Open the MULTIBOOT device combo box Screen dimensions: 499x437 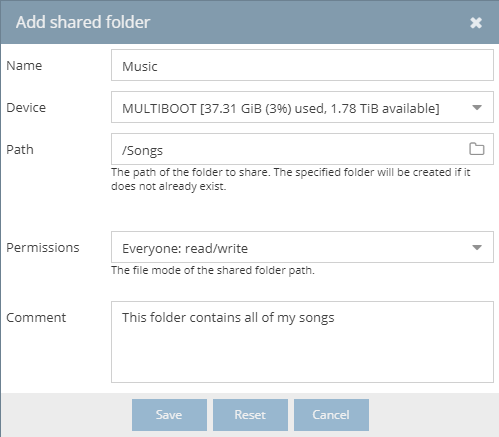302,107
